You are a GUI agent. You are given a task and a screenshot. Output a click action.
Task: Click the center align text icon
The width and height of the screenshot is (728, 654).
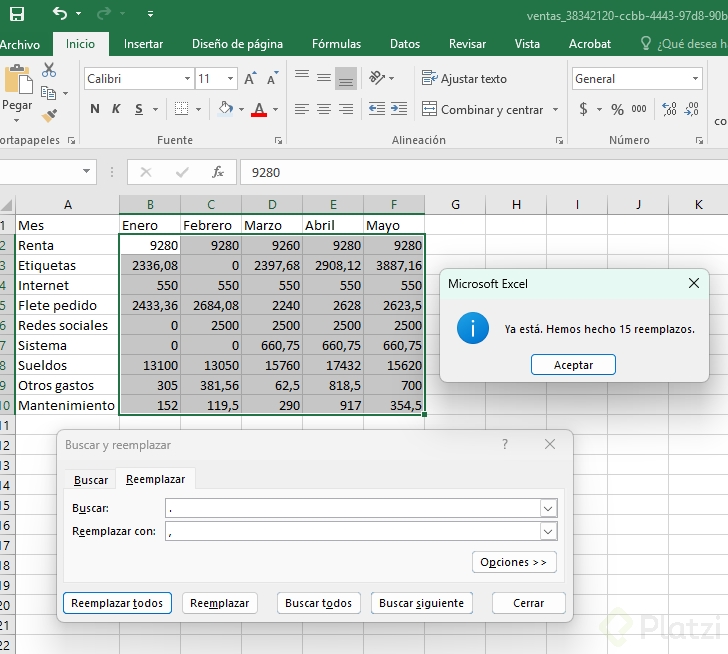(x=323, y=109)
